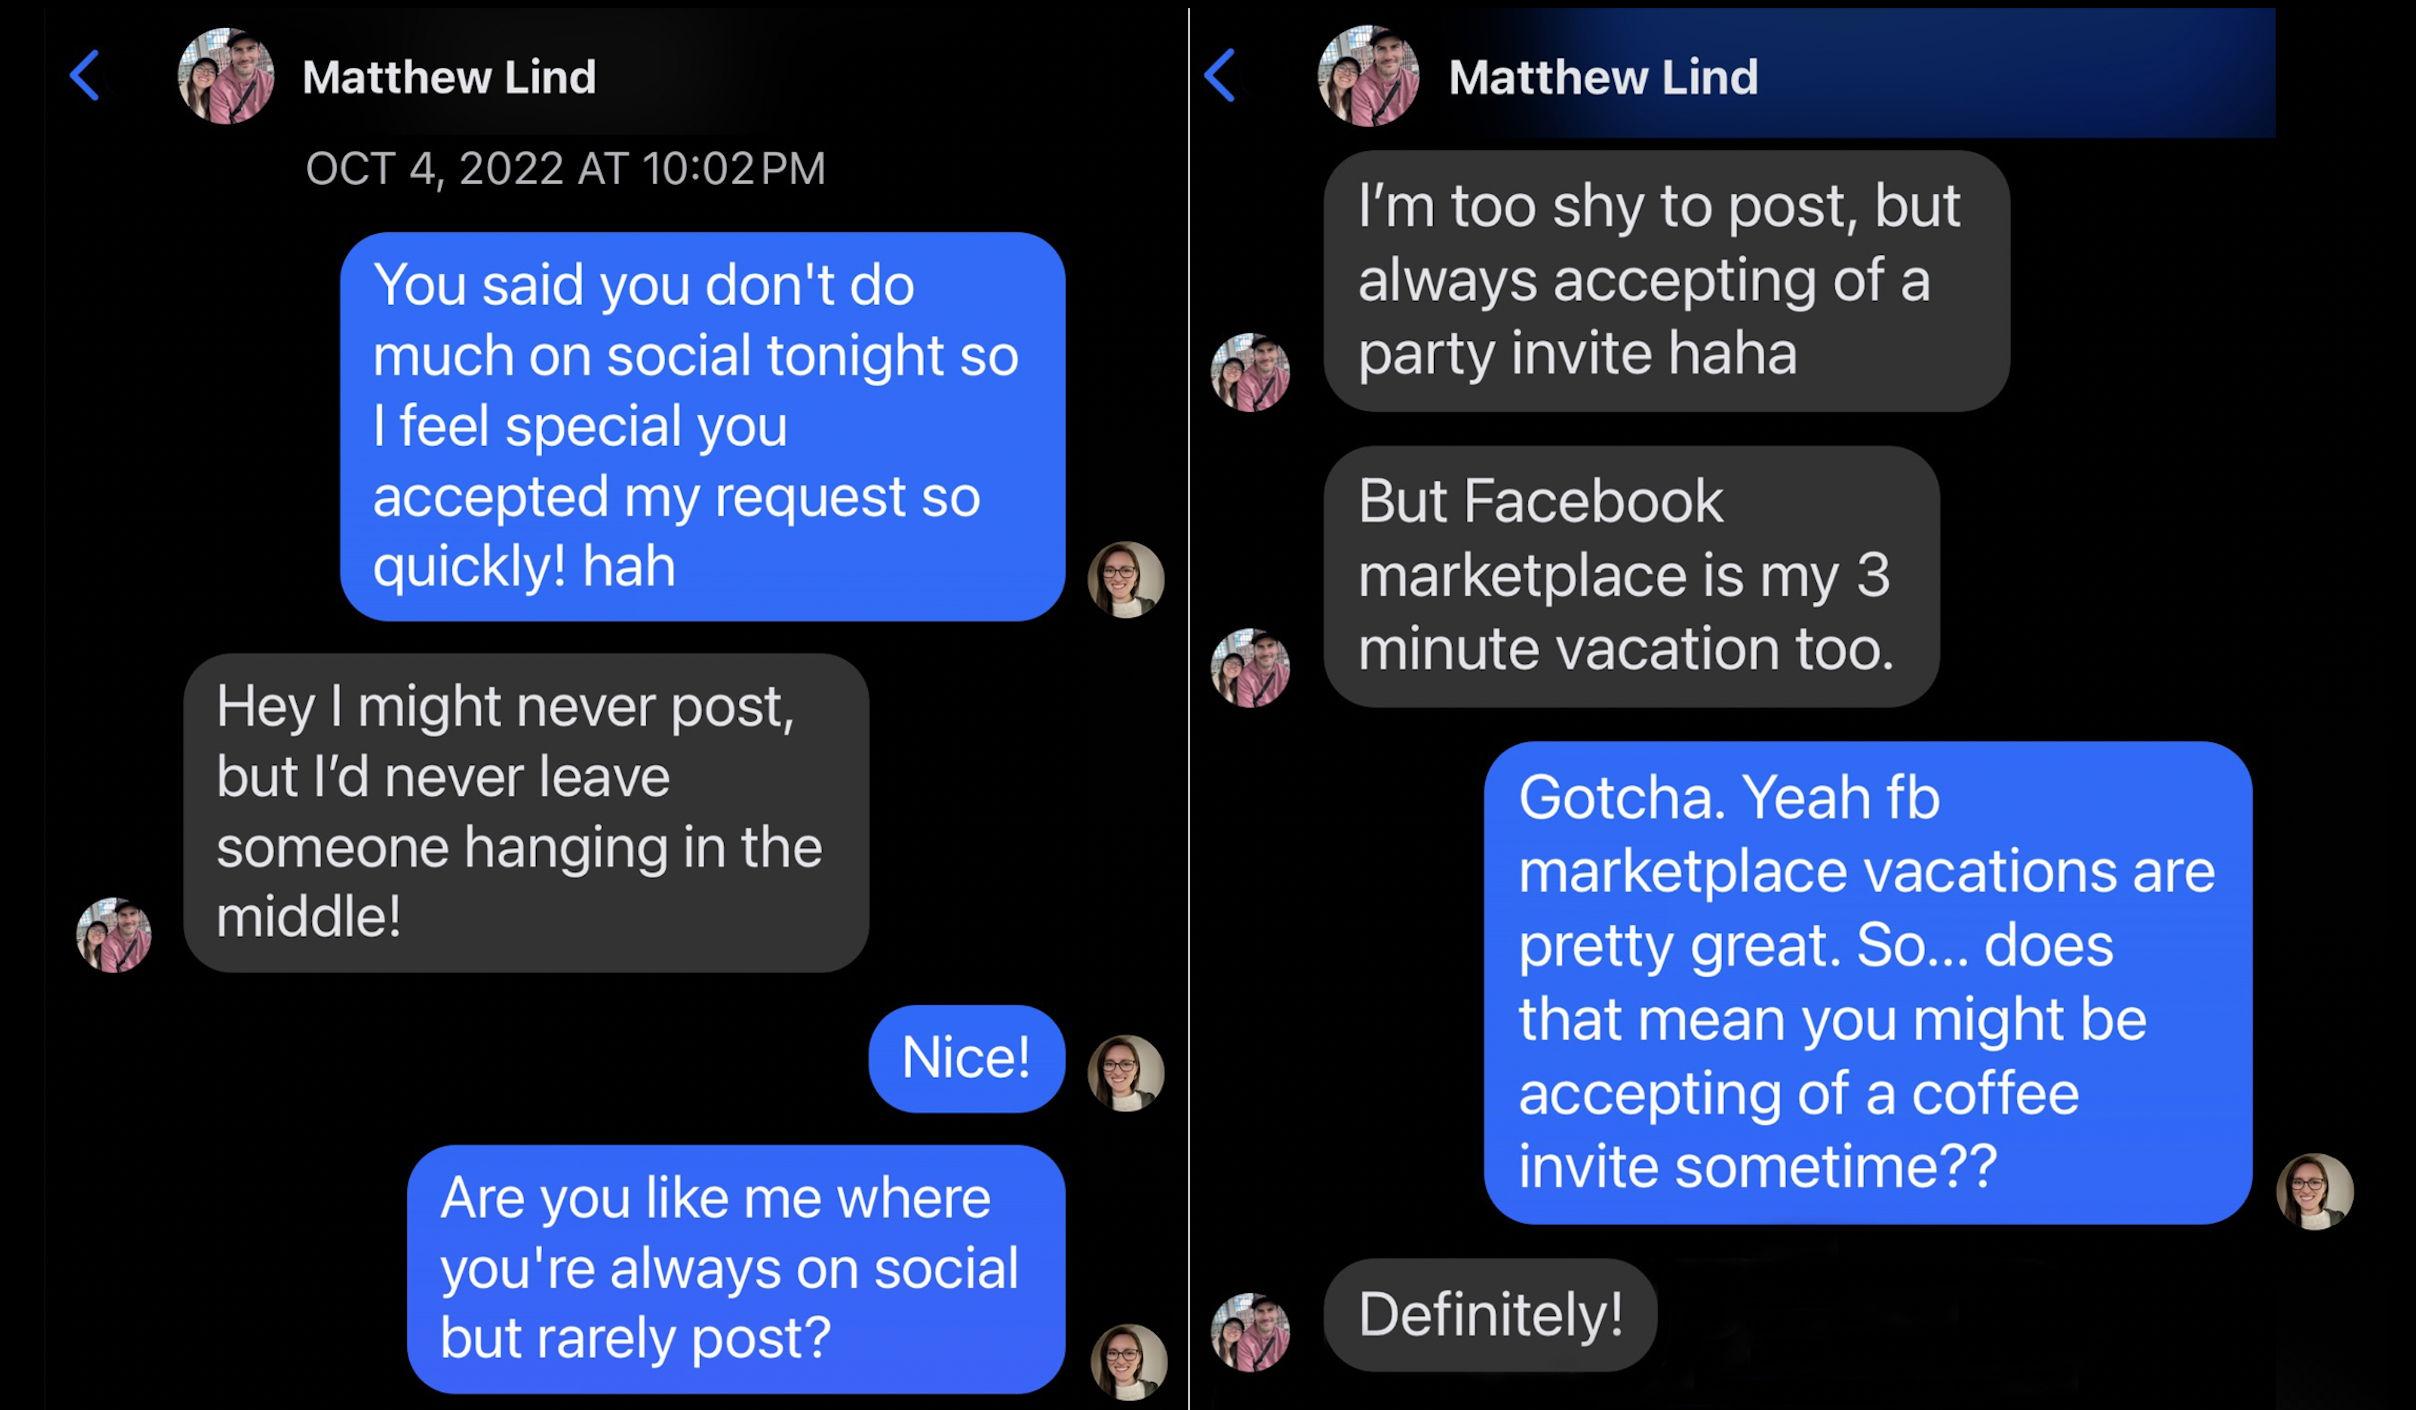Tap the back arrow in the right chat

(x=1221, y=76)
